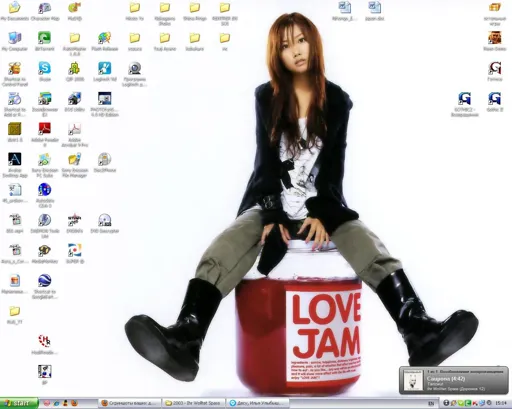Click the clock showing 15:04
This screenshot has width=512, height=409.
pos(500,403)
